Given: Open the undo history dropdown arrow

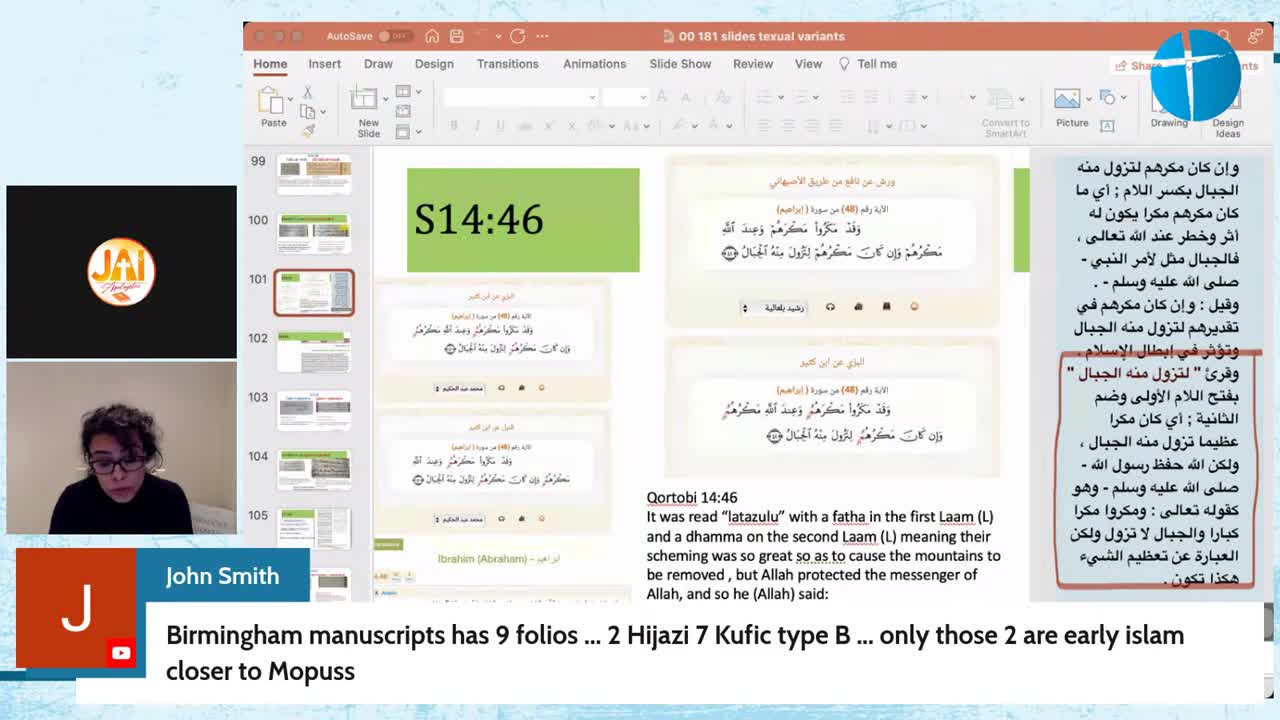Looking at the screenshot, I should [497, 36].
